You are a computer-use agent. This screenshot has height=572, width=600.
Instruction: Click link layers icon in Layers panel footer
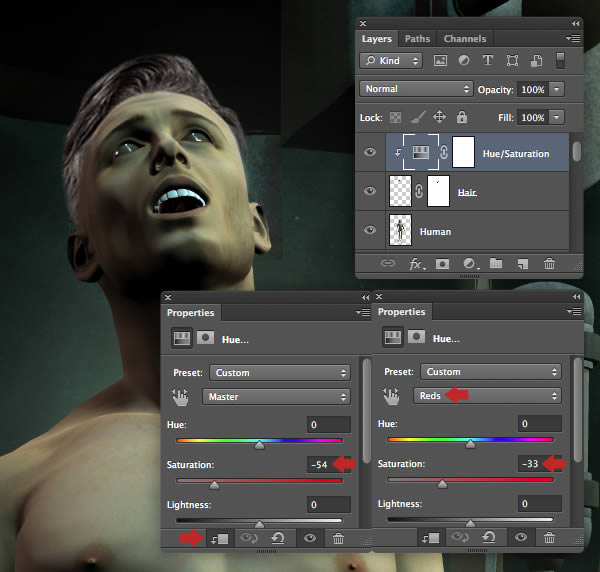point(388,263)
